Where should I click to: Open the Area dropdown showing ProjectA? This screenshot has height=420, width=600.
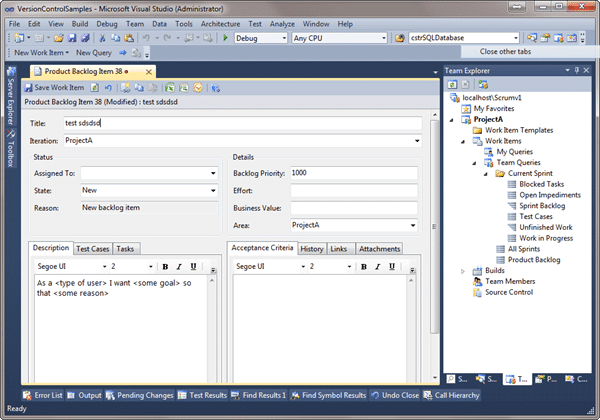[413, 225]
